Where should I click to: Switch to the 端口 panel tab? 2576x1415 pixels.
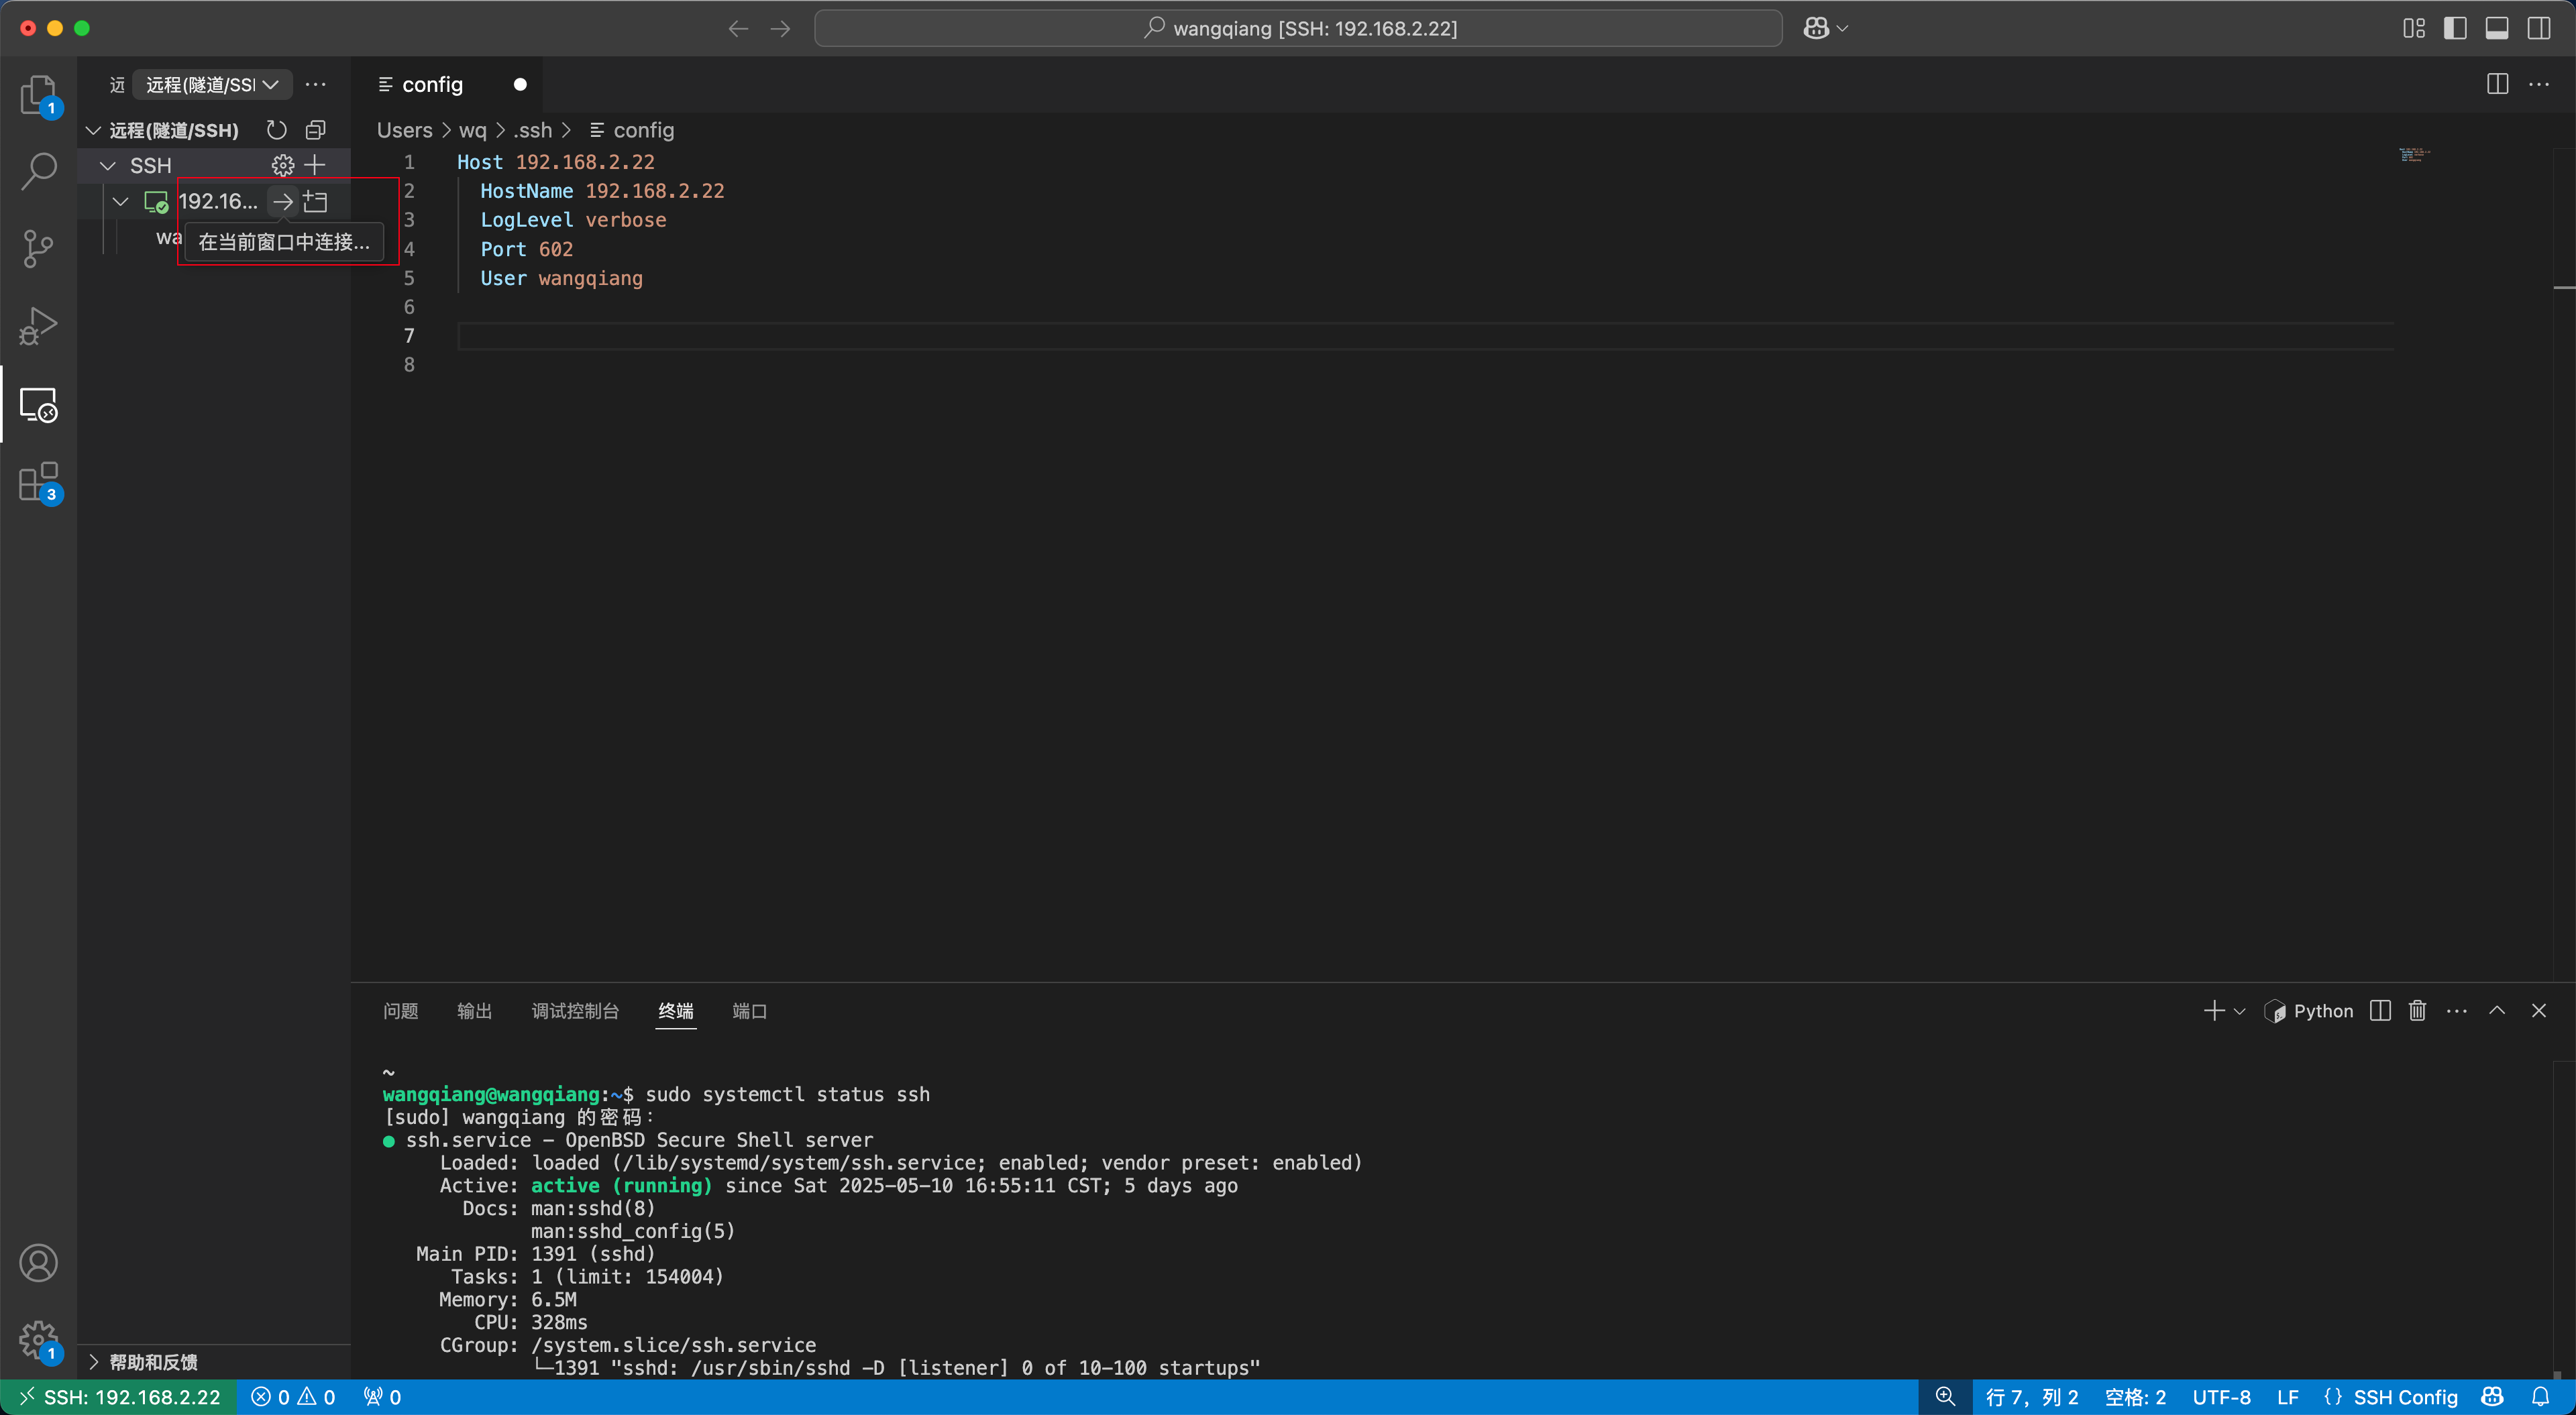749,1011
